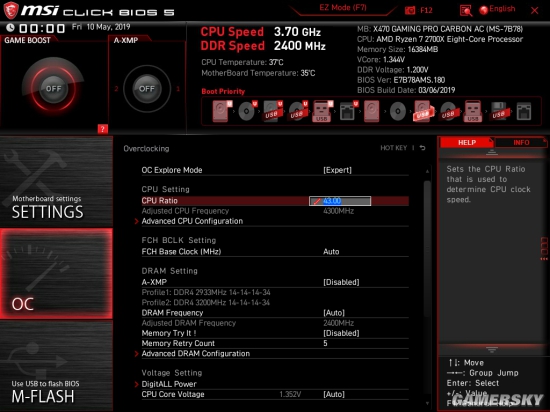Image resolution: width=550 pixels, height=412 pixels.
Task: Expand Advanced DRAM Configuration
Action: coord(196,354)
